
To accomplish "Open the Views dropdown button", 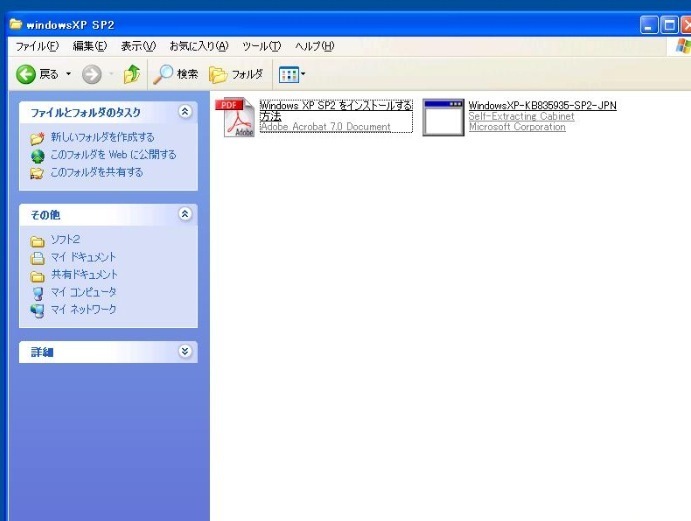I will point(291,74).
